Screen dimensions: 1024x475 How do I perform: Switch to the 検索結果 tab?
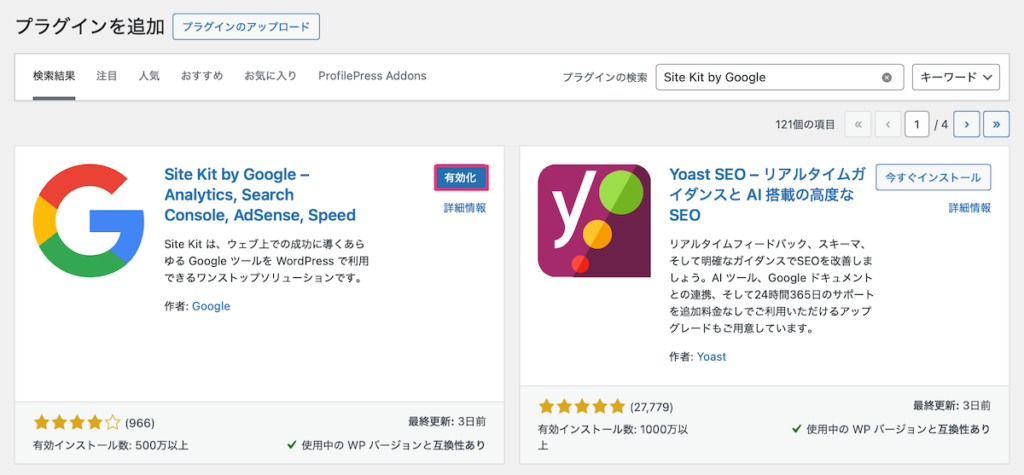(54, 76)
